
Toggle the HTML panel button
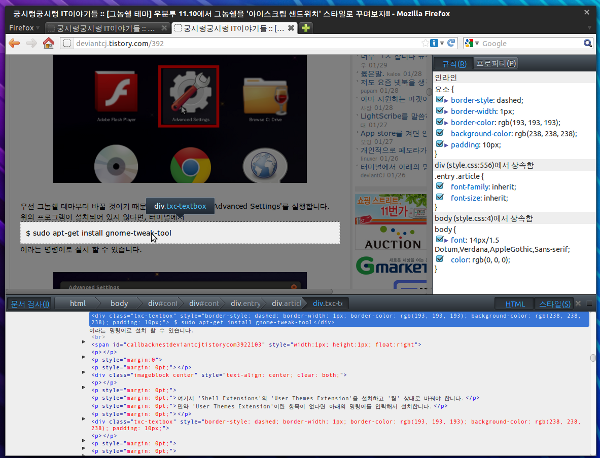tap(515, 304)
